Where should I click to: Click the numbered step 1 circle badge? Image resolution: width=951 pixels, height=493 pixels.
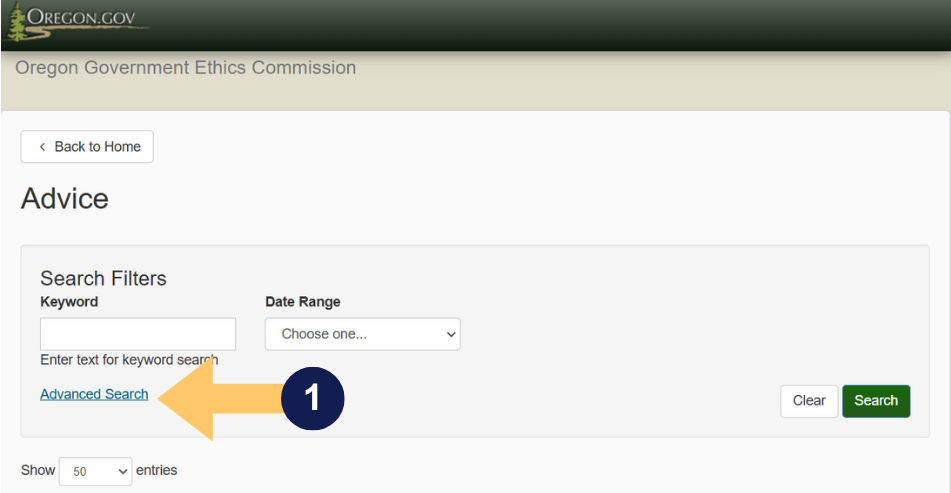point(312,399)
